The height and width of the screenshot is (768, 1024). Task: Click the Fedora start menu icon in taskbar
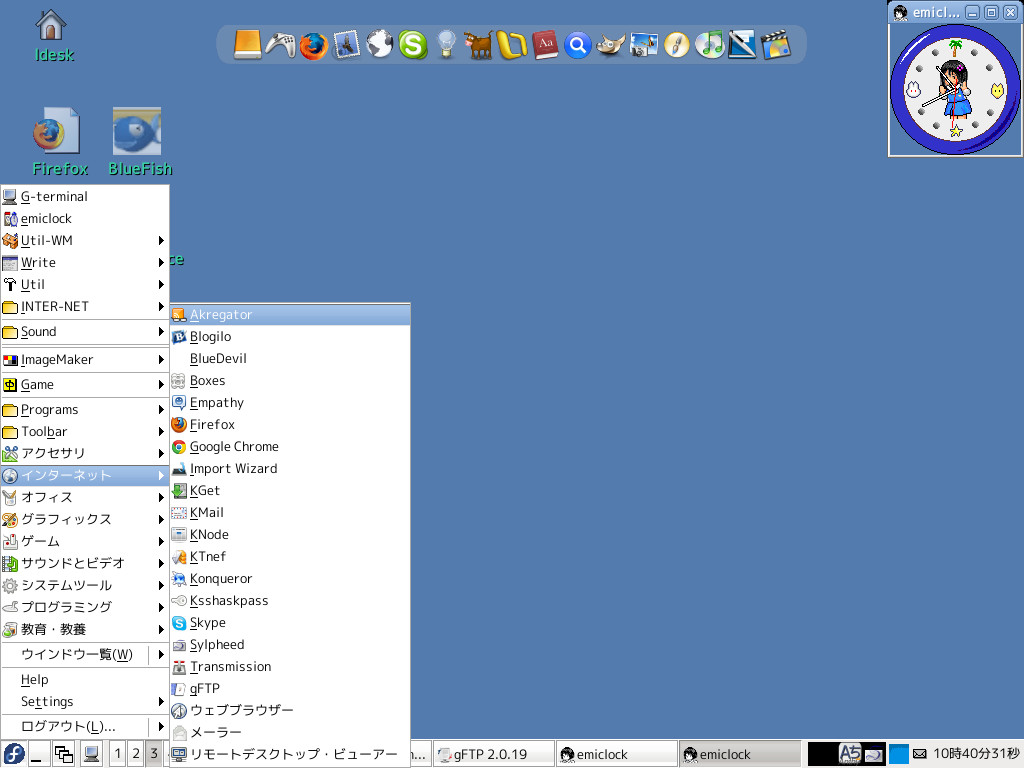click(14, 753)
